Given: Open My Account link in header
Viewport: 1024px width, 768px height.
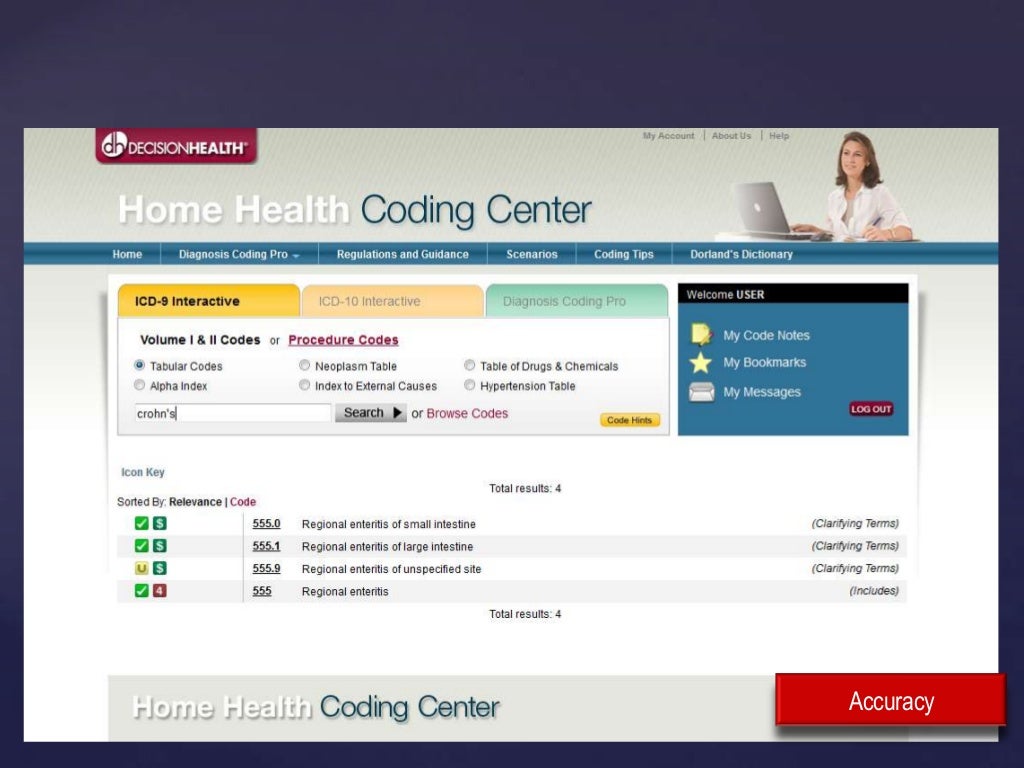Looking at the screenshot, I should coord(668,136).
